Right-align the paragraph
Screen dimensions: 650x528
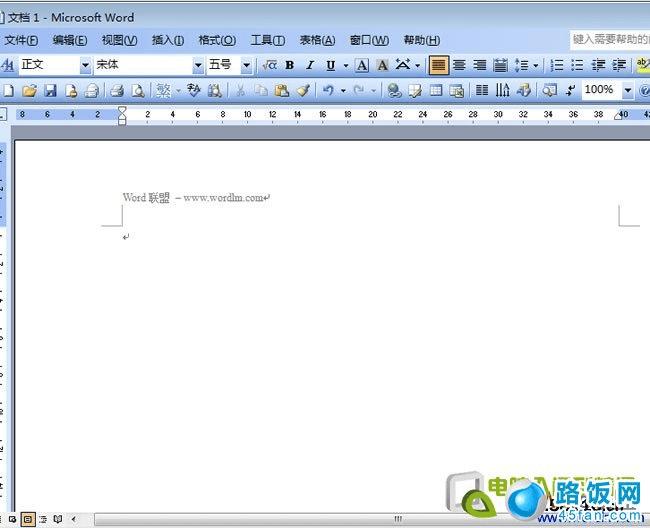click(480, 65)
